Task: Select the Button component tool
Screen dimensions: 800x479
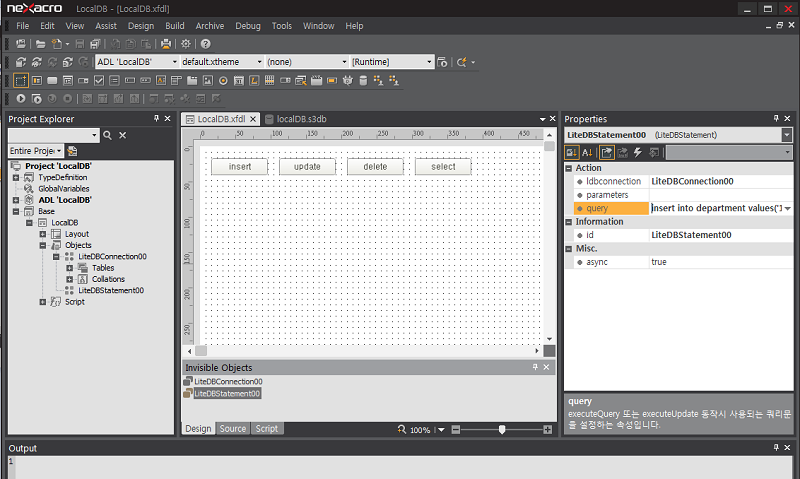Action: click(x=52, y=81)
